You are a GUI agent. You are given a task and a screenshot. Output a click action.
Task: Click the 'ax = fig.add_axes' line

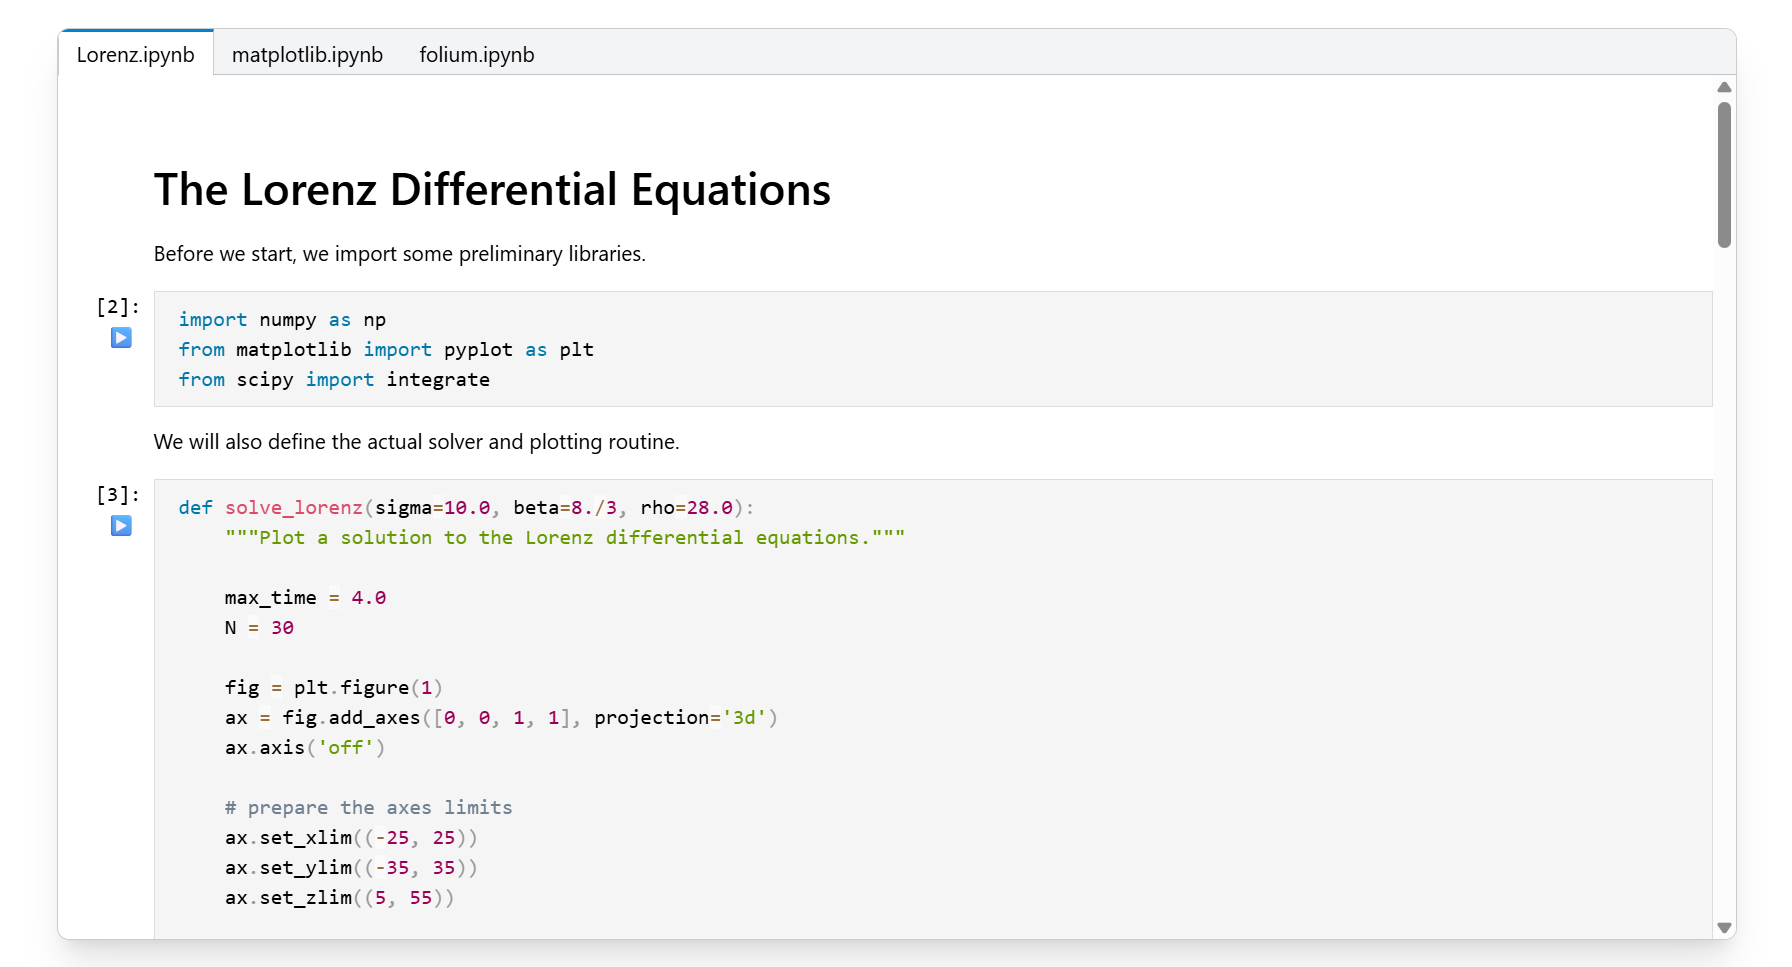(x=501, y=718)
